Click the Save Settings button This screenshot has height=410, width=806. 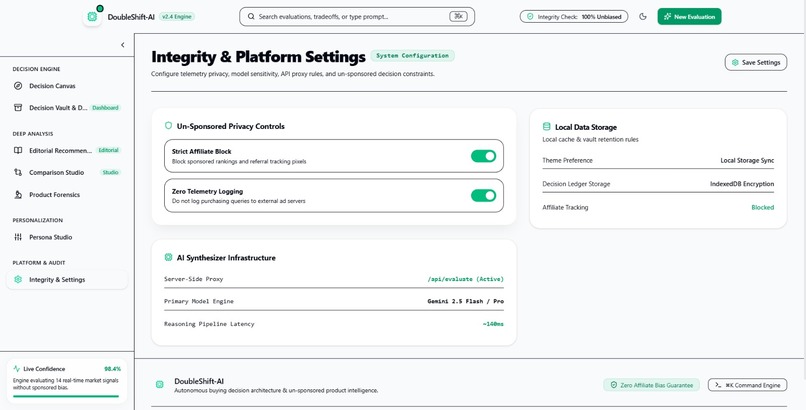(756, 62)
